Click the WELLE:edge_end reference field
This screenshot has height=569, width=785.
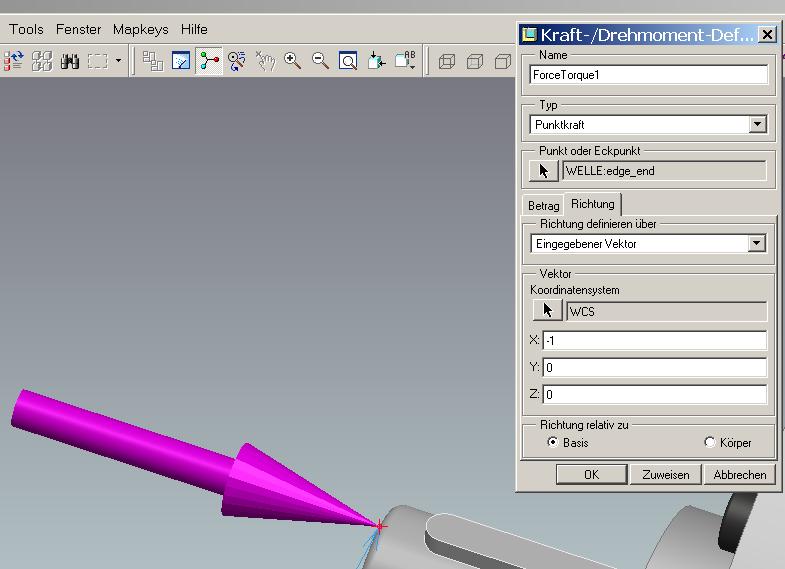coord(664,171)
